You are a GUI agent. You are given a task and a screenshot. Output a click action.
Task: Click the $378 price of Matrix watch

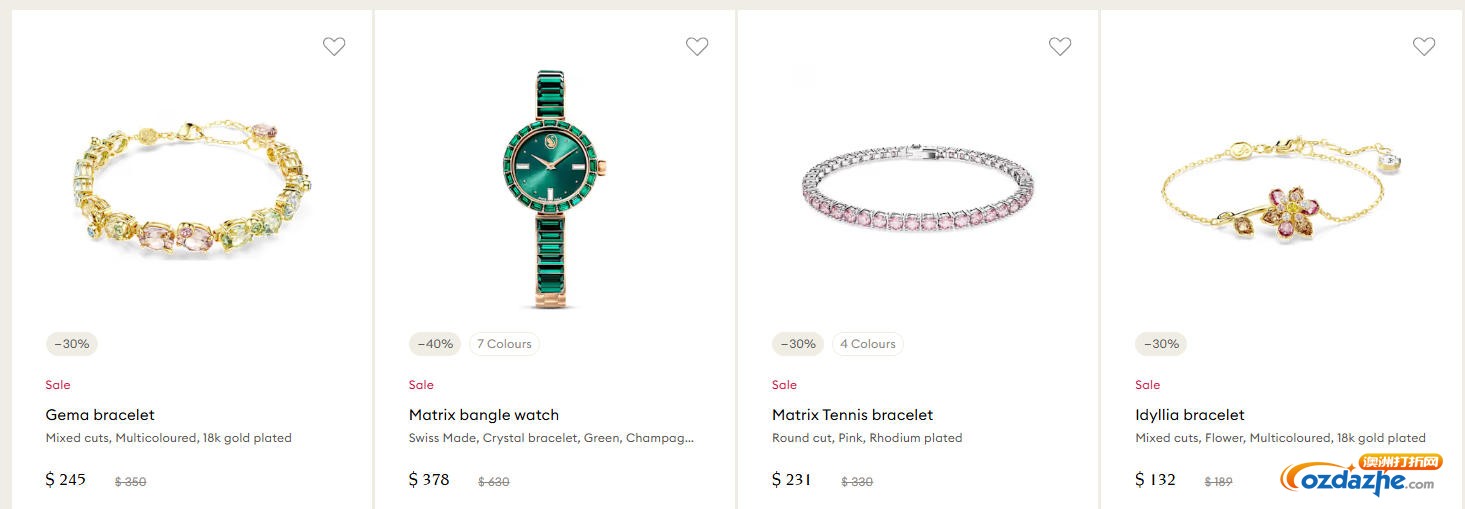pyautogui.click(x=429, y=480)
